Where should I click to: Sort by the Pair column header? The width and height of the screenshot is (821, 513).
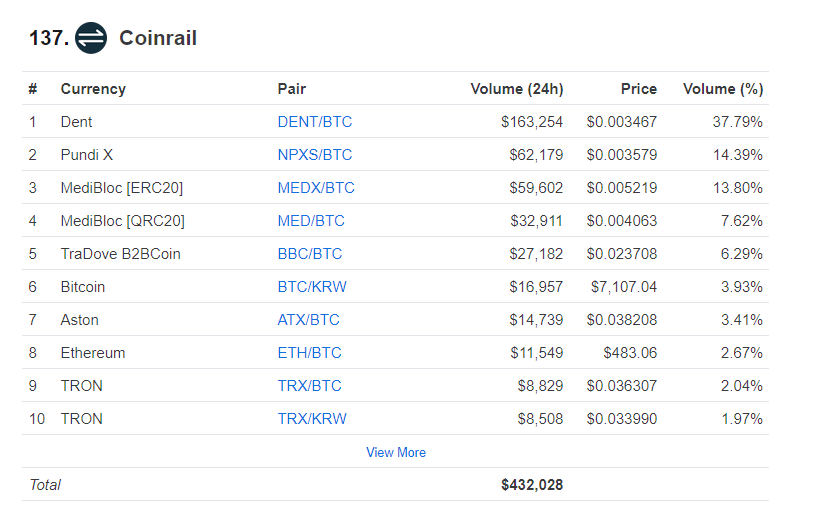[x=292, y=89]
